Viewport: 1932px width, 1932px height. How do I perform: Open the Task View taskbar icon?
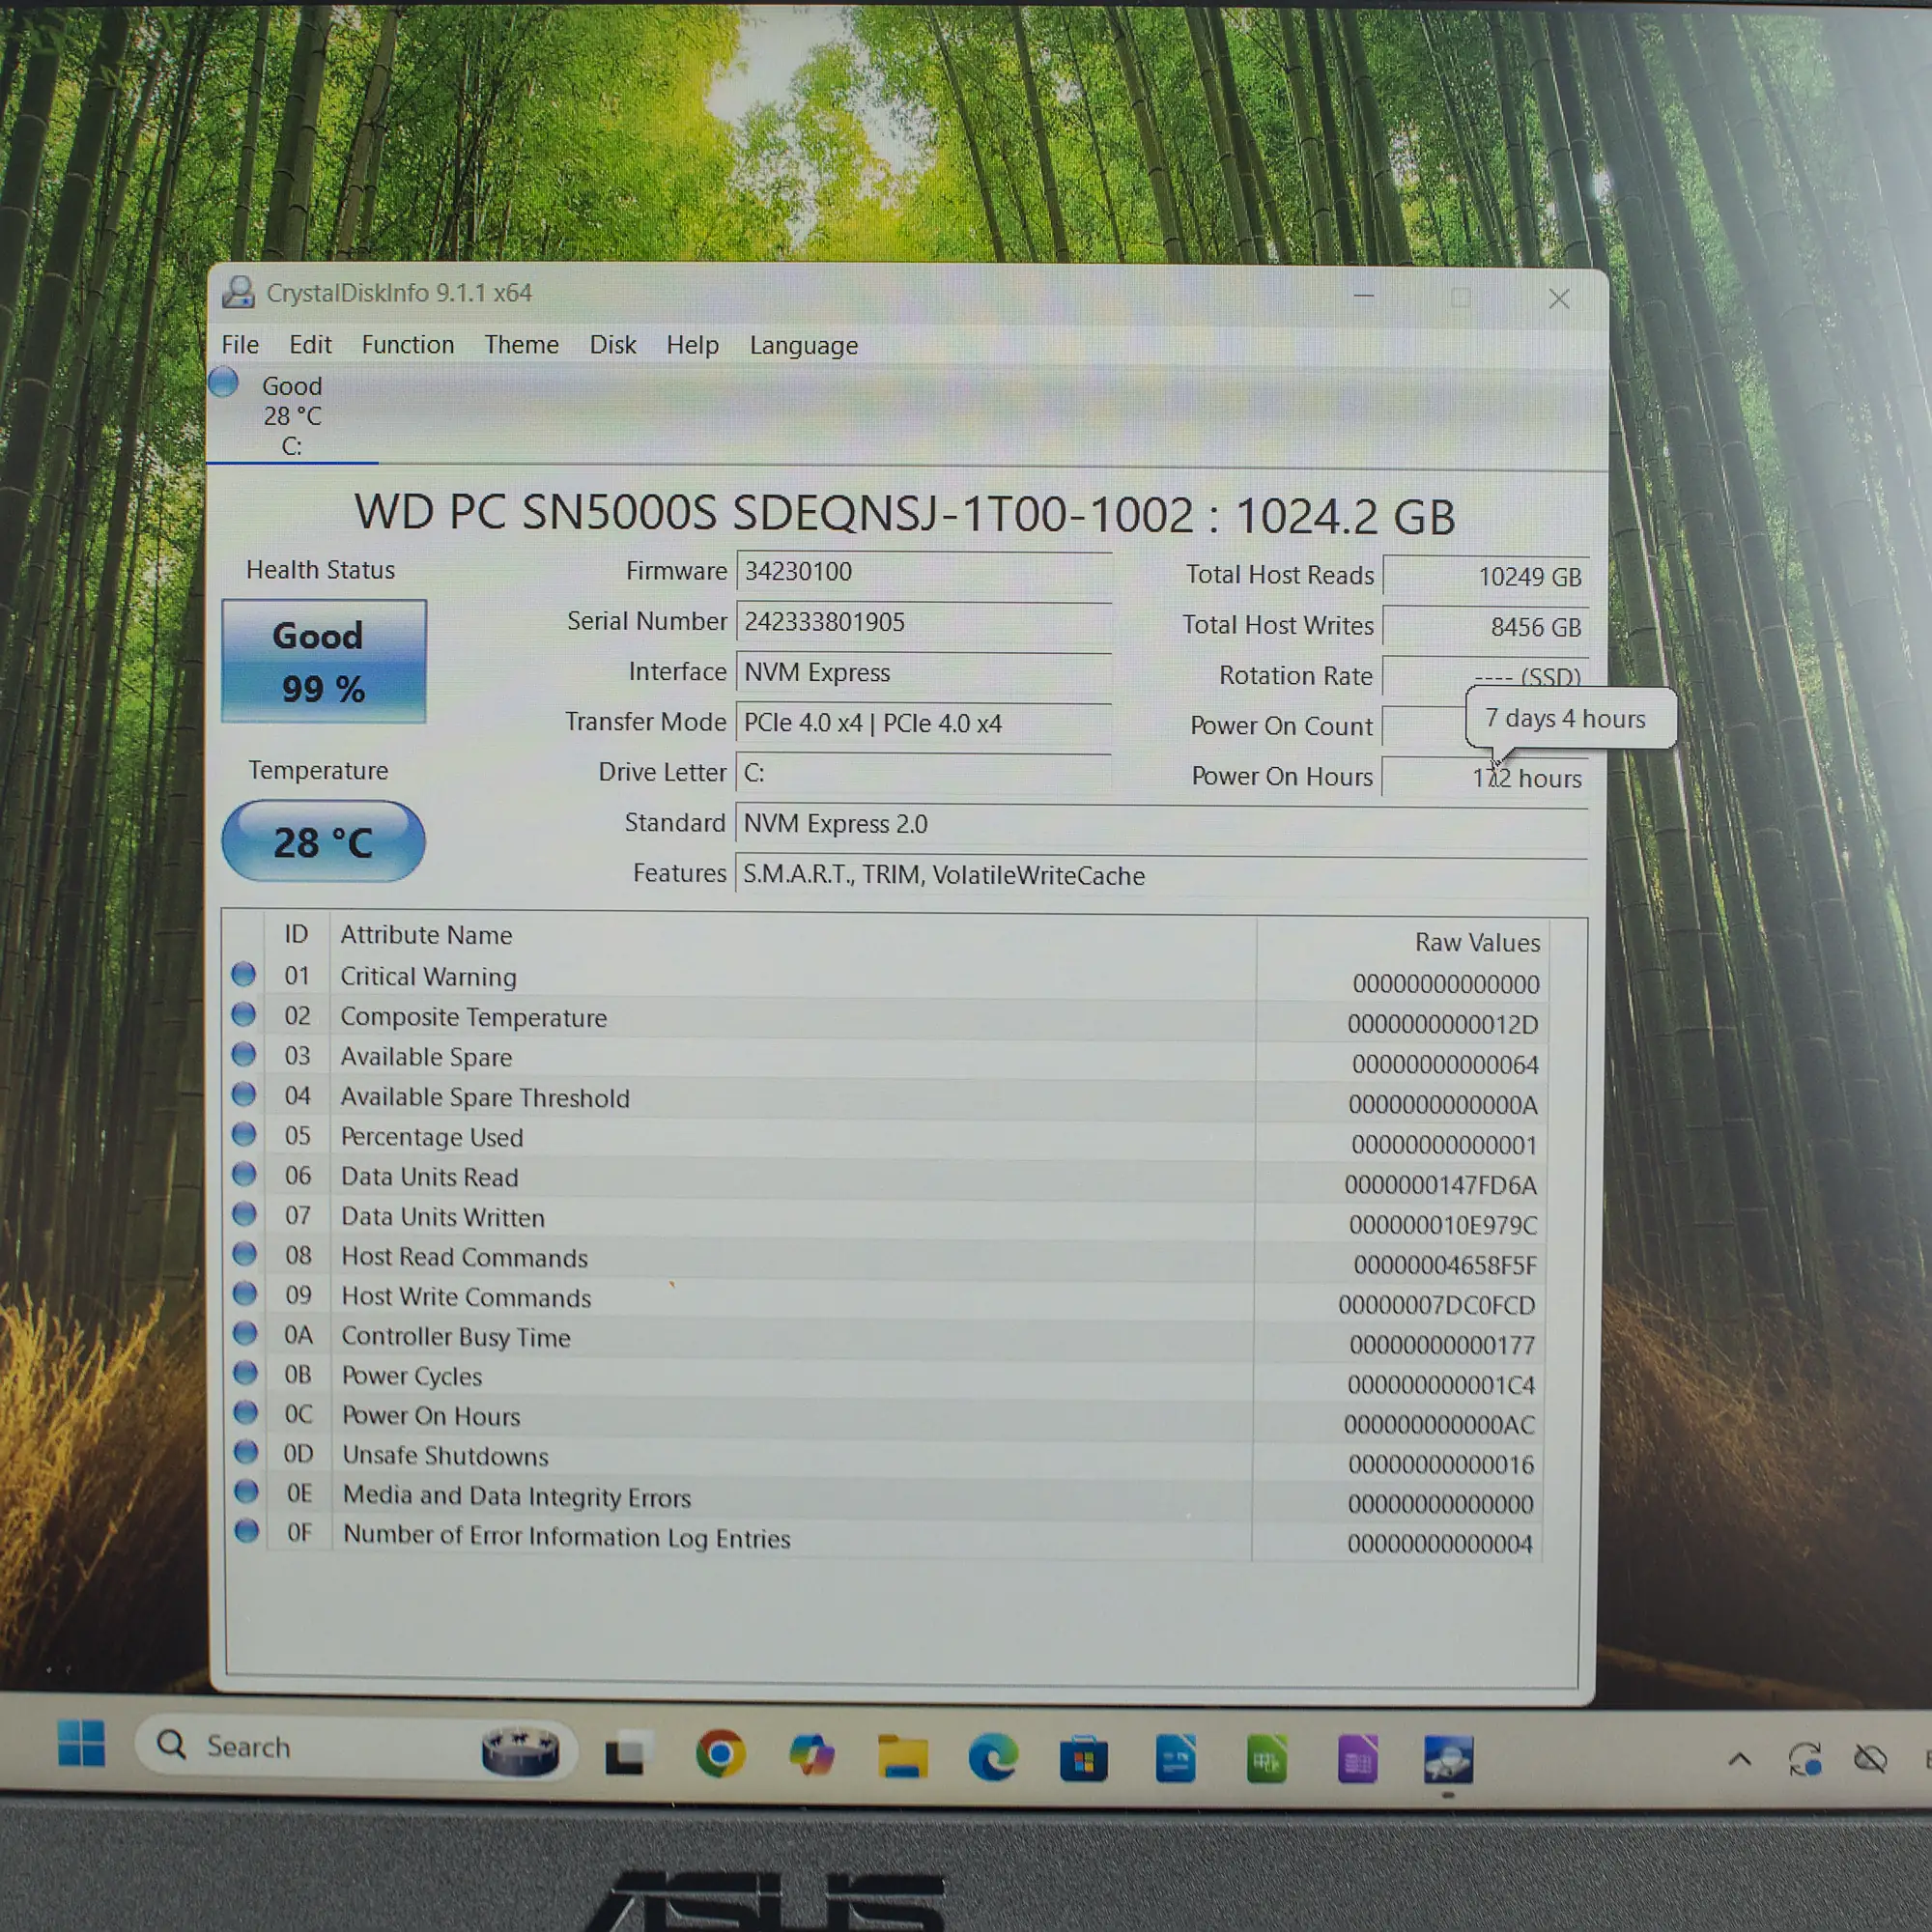tap(628, 1753)
